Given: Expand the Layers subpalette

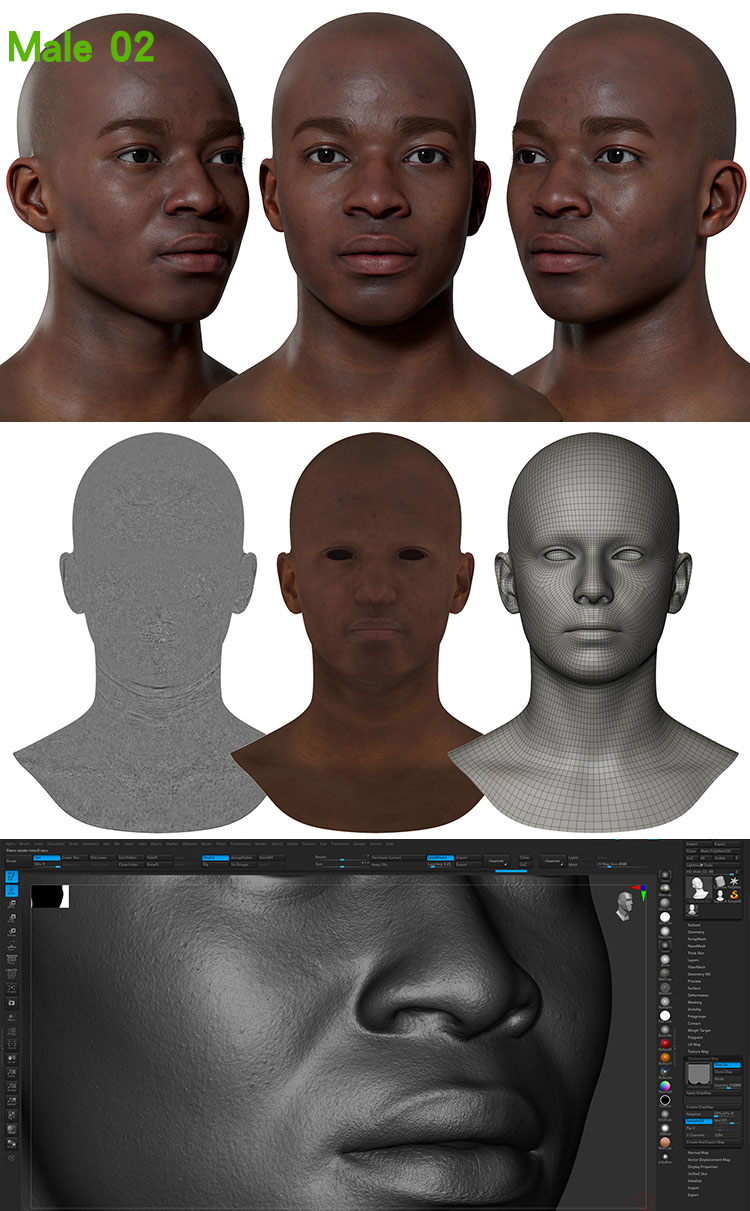Looking at the screenshot, I should coord(693,960).
